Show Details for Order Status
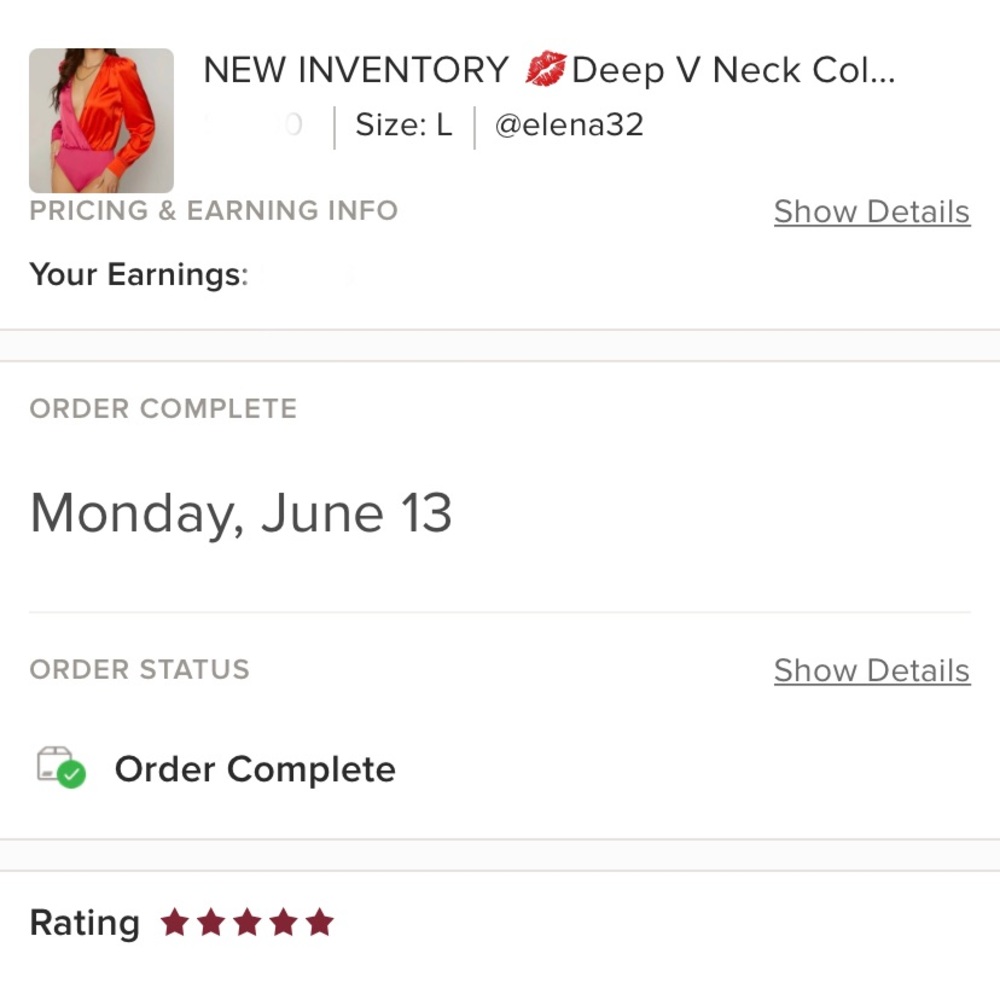 point(872,670)
